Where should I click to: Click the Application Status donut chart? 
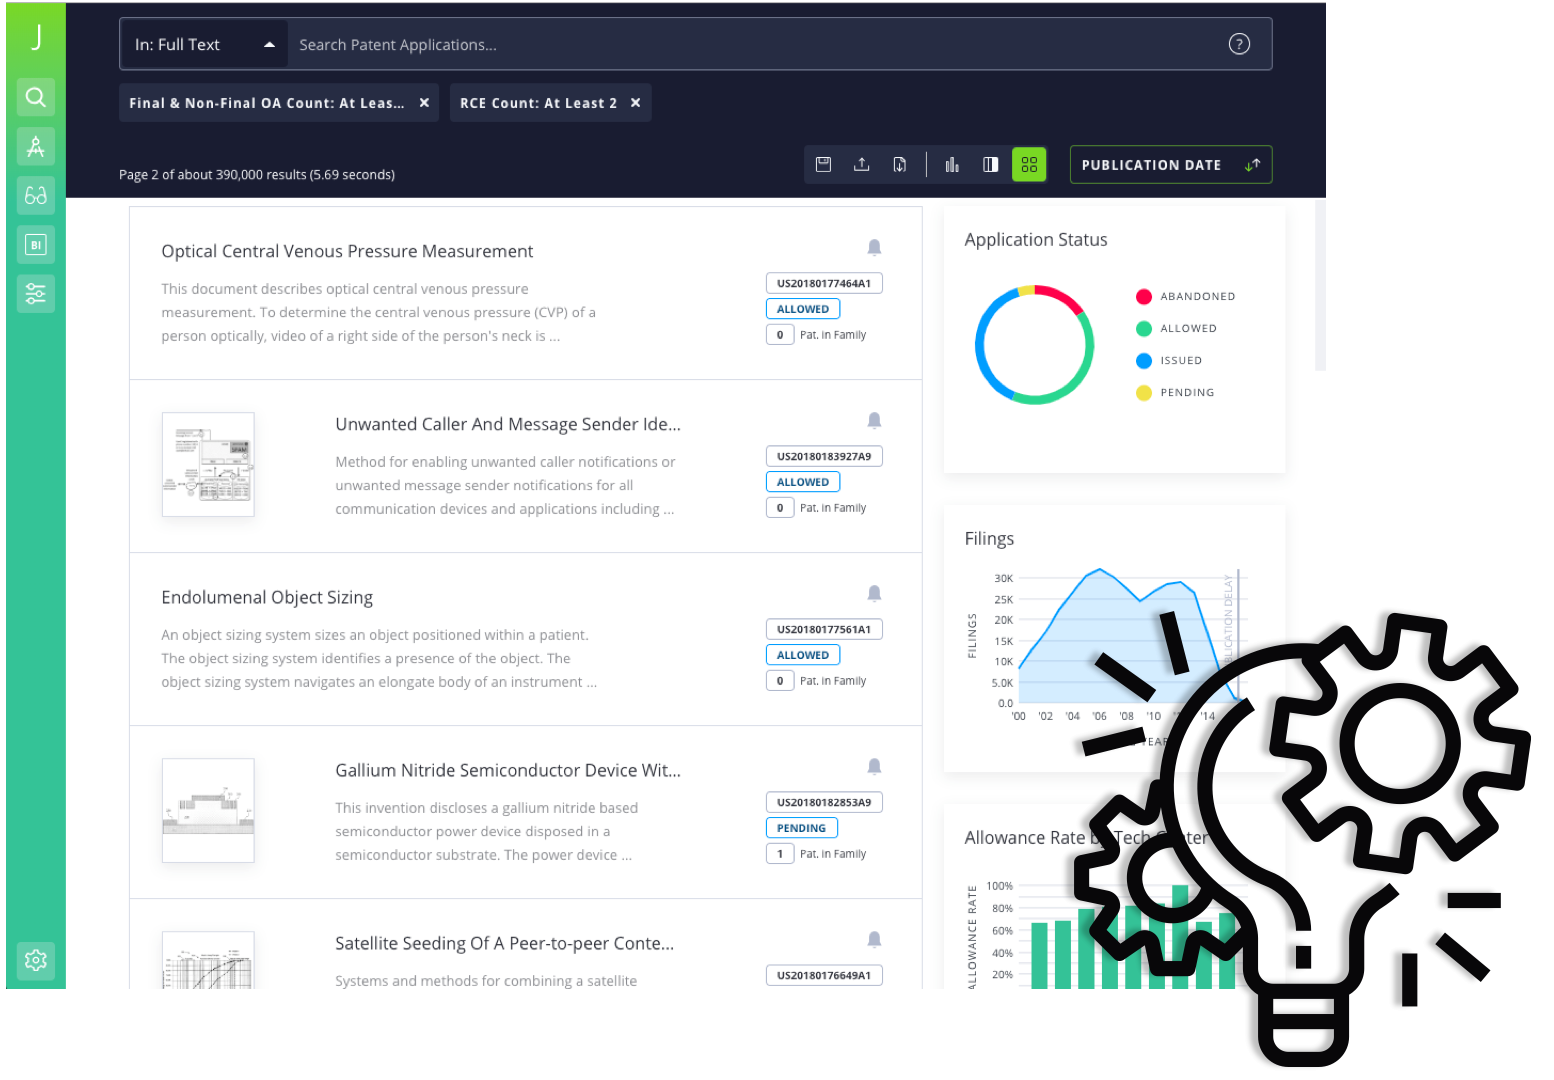(1034, 345)
